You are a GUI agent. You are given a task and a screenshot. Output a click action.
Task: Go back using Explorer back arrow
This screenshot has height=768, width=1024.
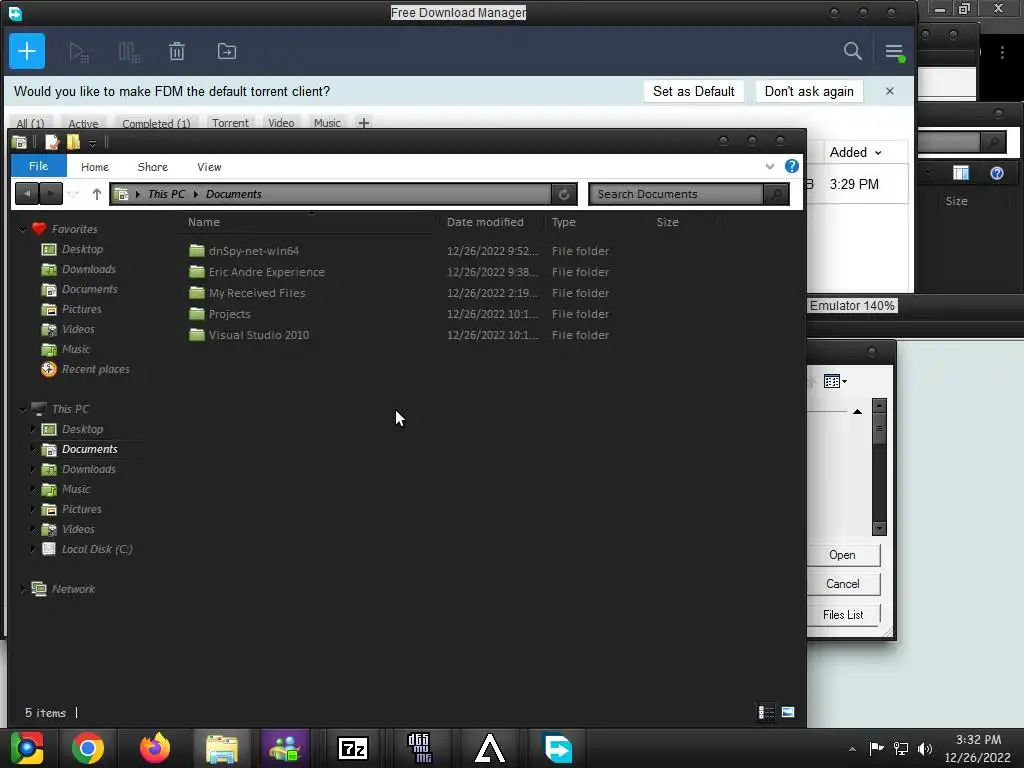point(27,194)
